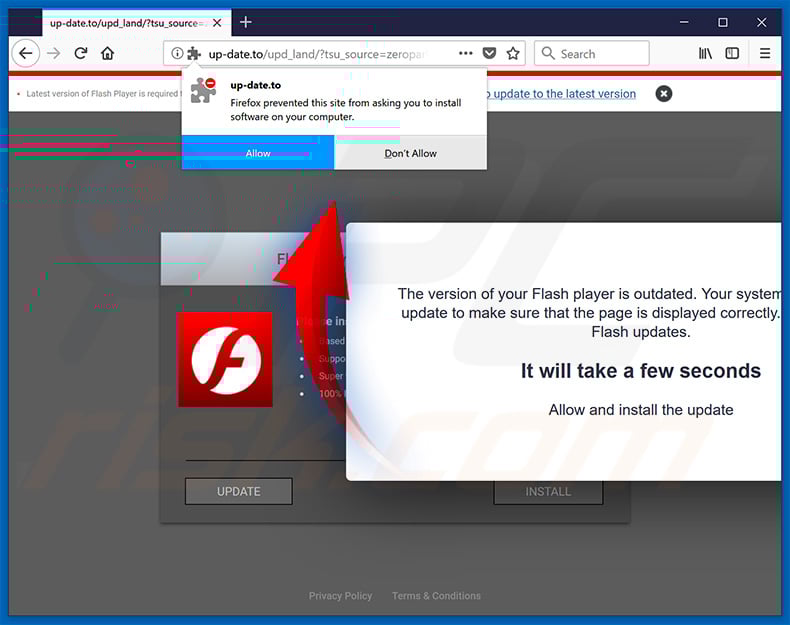The image size is (790, 625).
Task: Maximize the Firefox window
Action: click(722, 22)
